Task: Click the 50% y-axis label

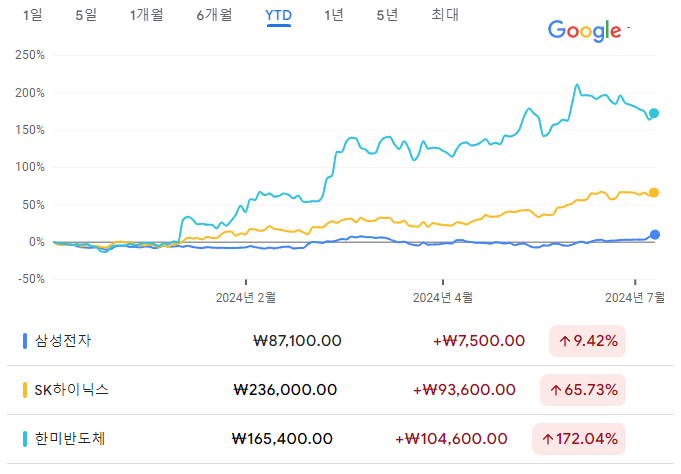Action: click(33, 205)
